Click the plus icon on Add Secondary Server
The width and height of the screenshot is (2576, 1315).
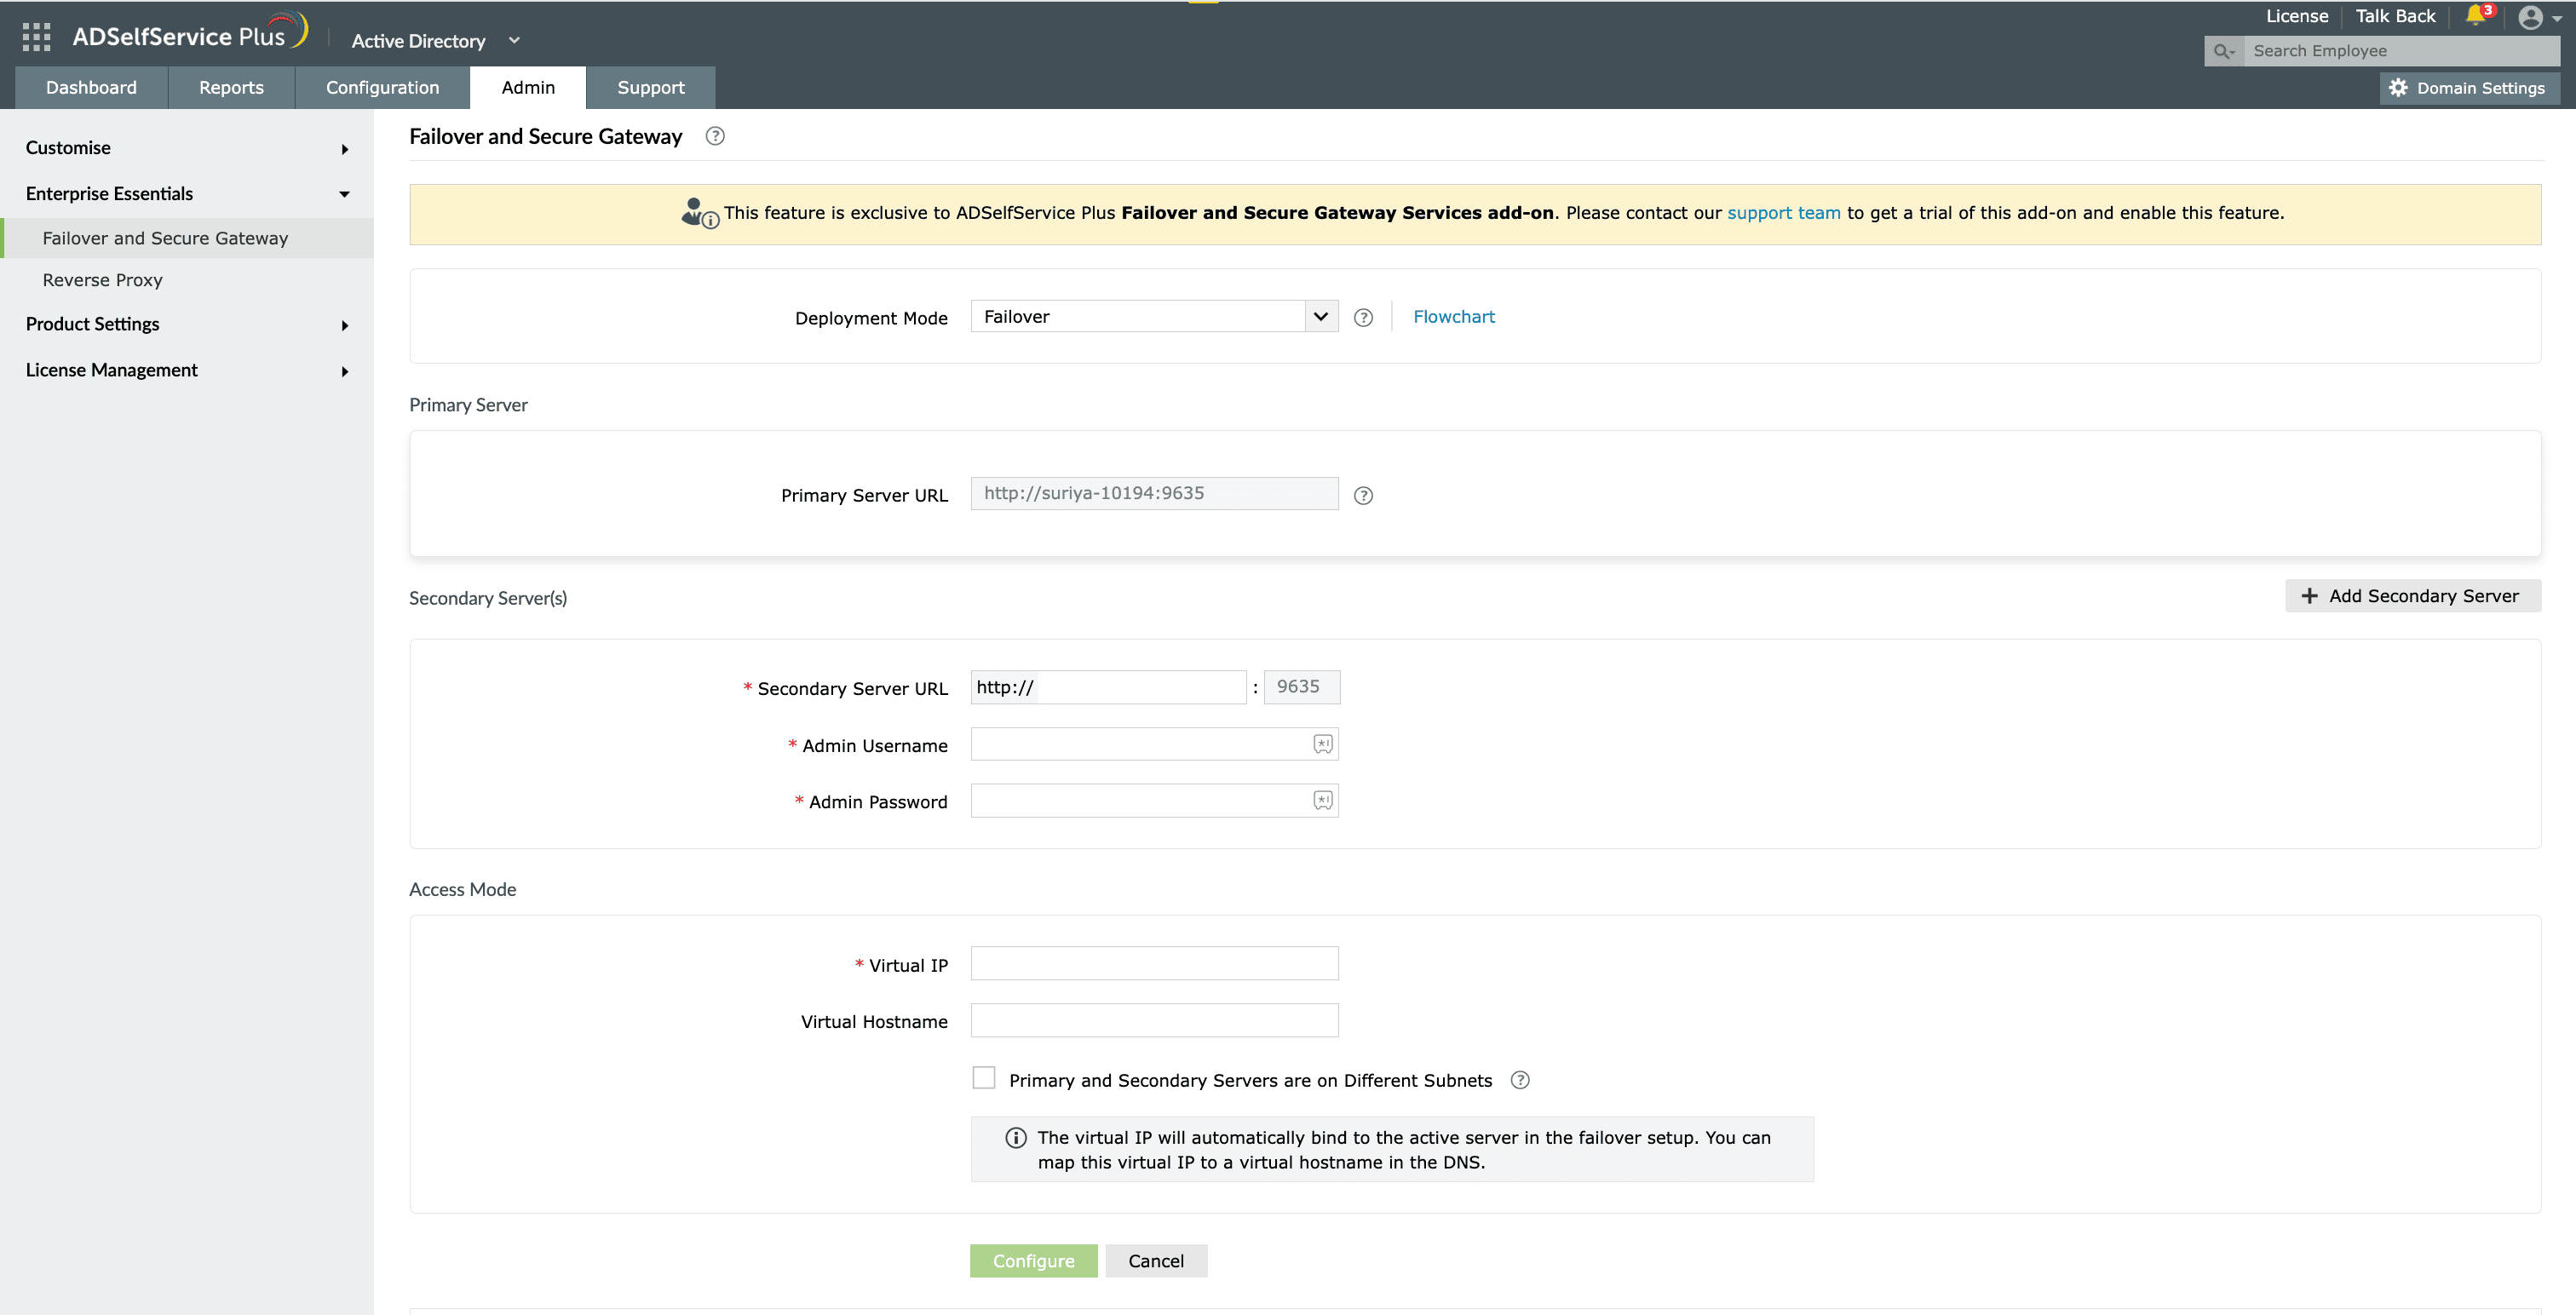tap(2309, 596)
